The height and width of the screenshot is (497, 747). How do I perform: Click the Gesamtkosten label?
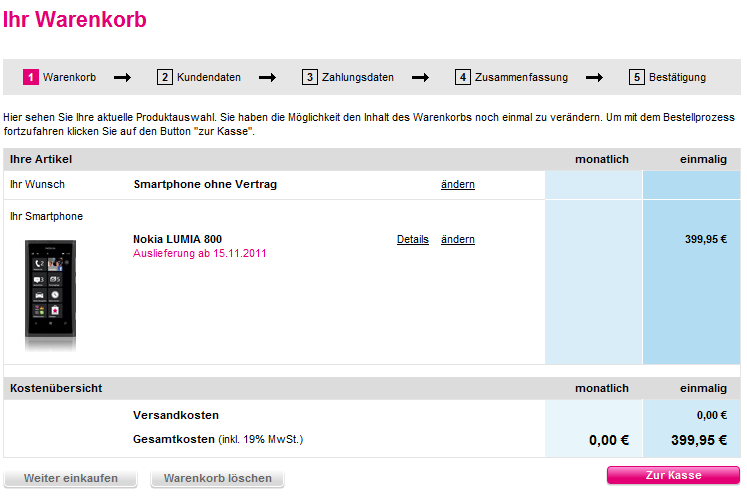174,439
